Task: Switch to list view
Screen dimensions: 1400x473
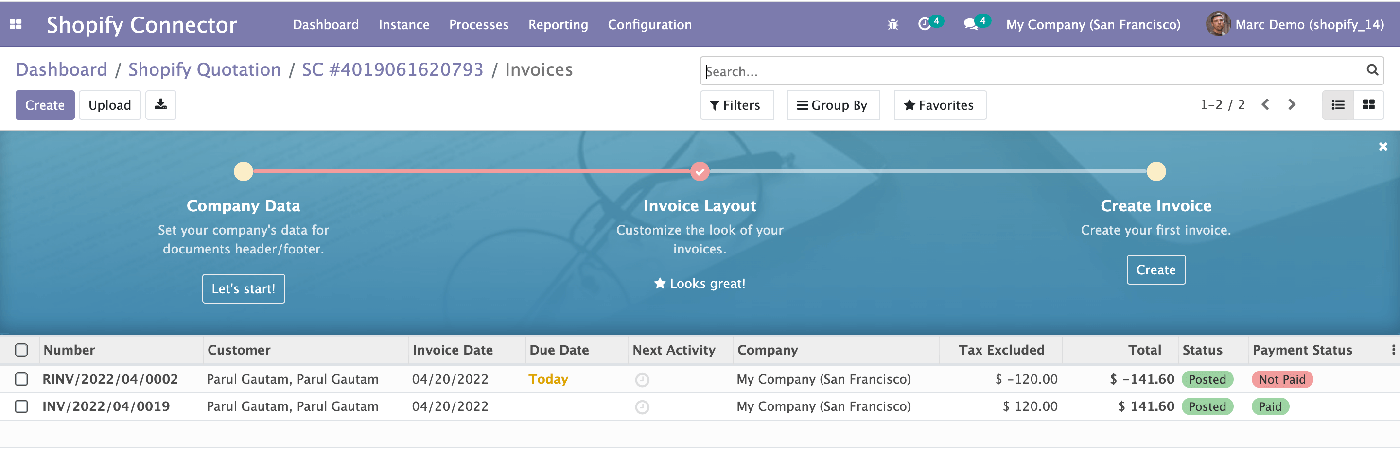Action: tap(1338, 104)
